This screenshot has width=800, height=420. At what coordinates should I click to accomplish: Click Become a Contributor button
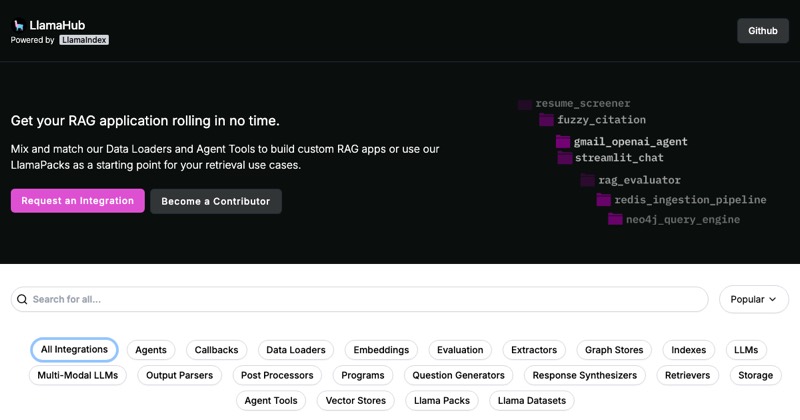click(216, 201)
